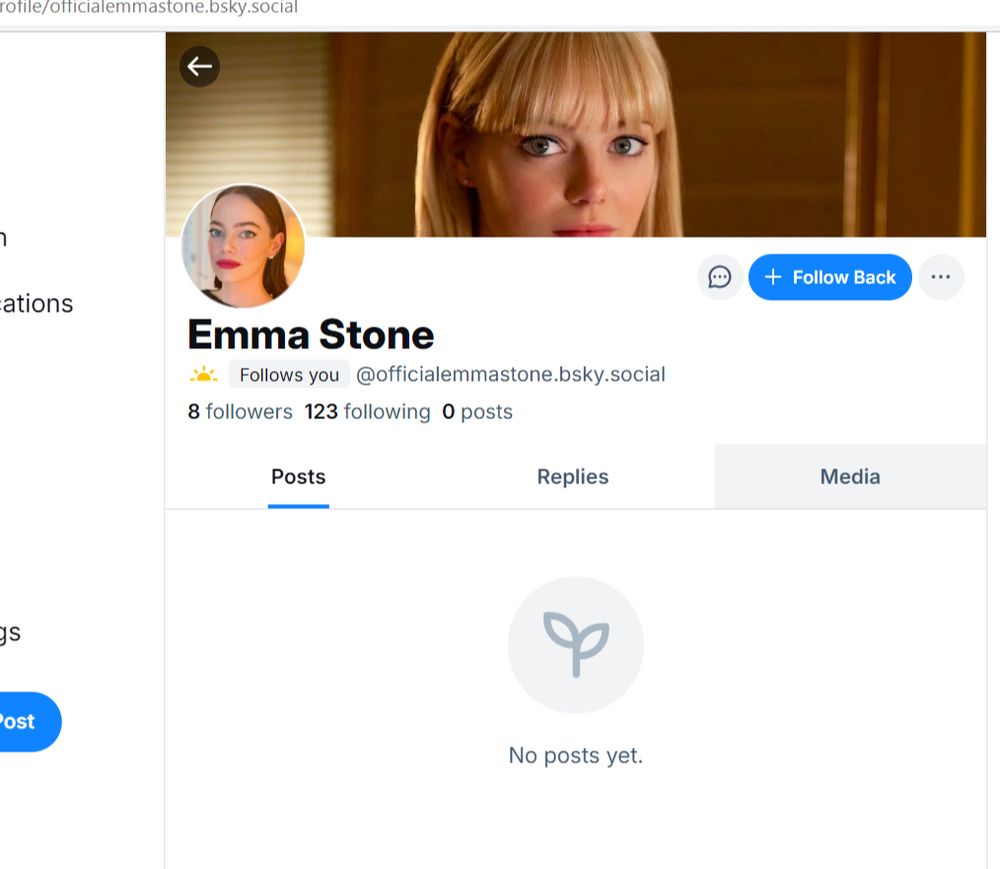Click the sun badge icon beside Follows you
The image size is (1000, 869).
[203, 374]
